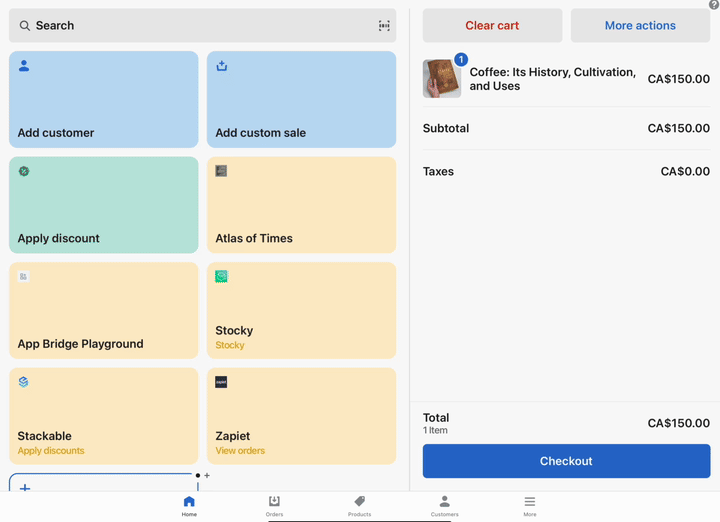Open the Atlas of Times tile
Screen dimensions: 720x522
point(301,205)
